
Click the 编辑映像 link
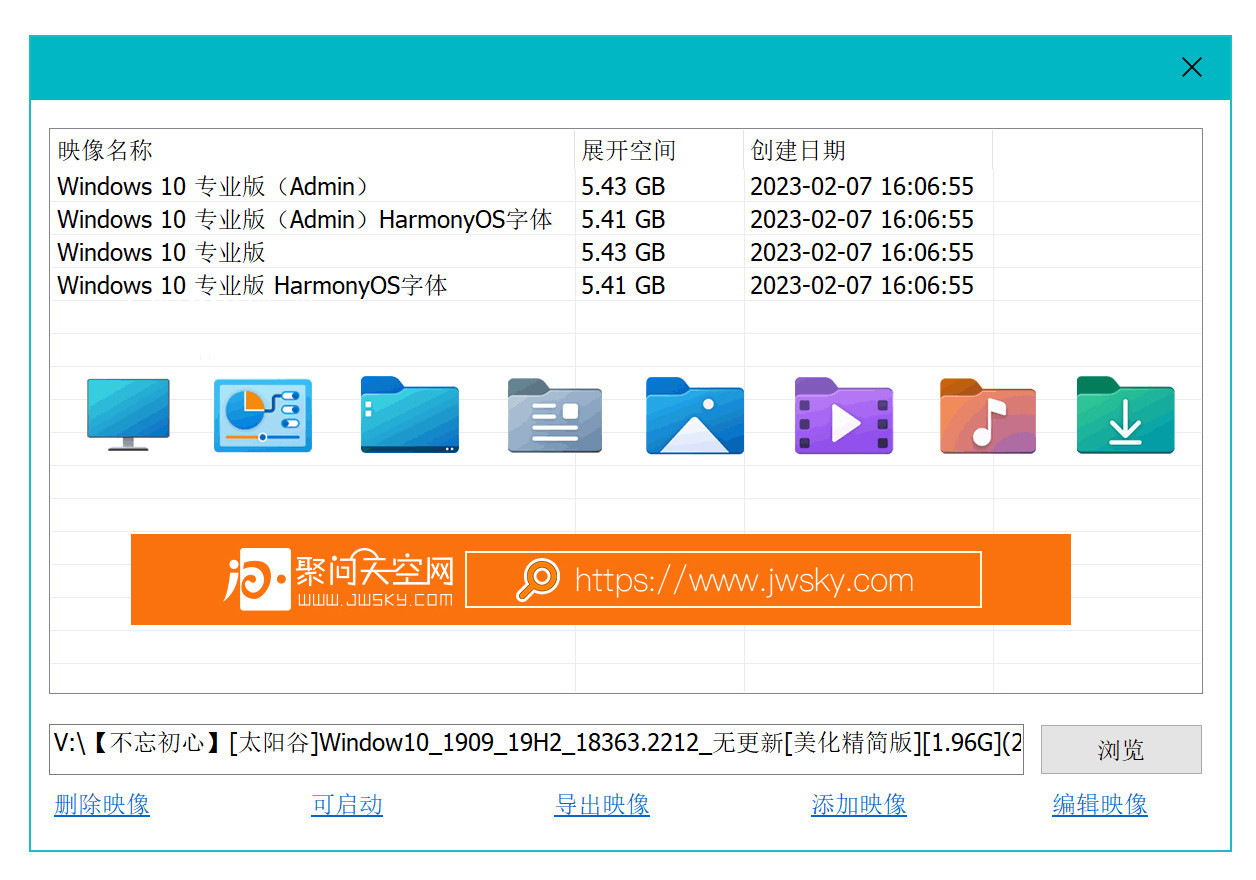tap(1100, 805)
